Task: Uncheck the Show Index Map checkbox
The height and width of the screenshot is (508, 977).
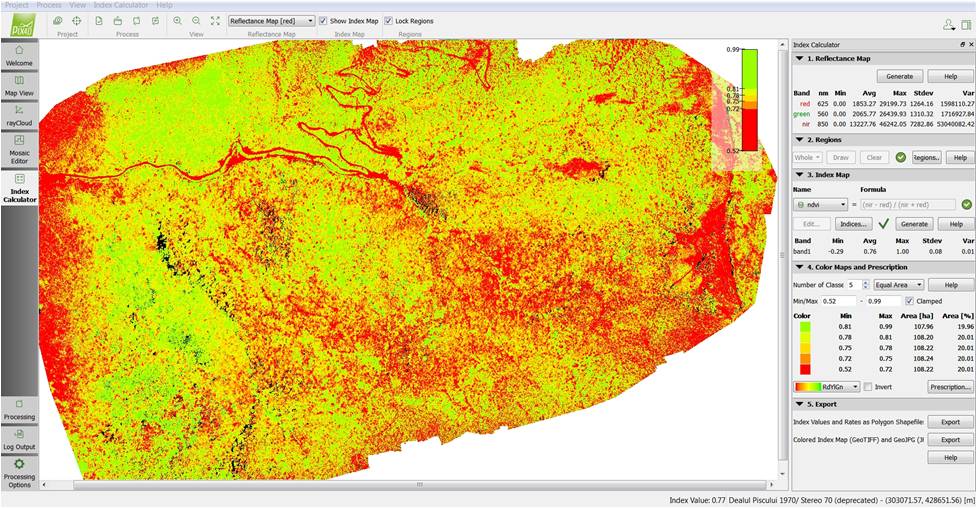Action: pyautogui.click(x=323, y=21)
